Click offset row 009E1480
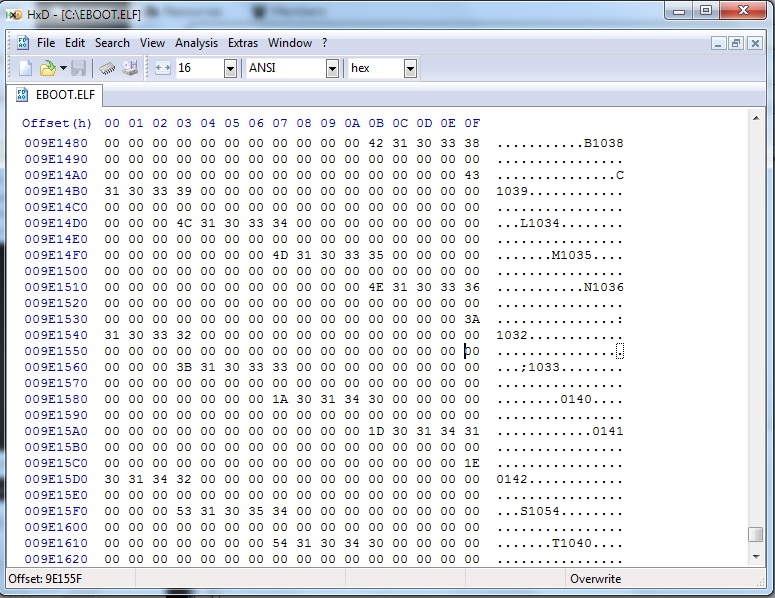775x598 pixels. click(x=56, y=143)
